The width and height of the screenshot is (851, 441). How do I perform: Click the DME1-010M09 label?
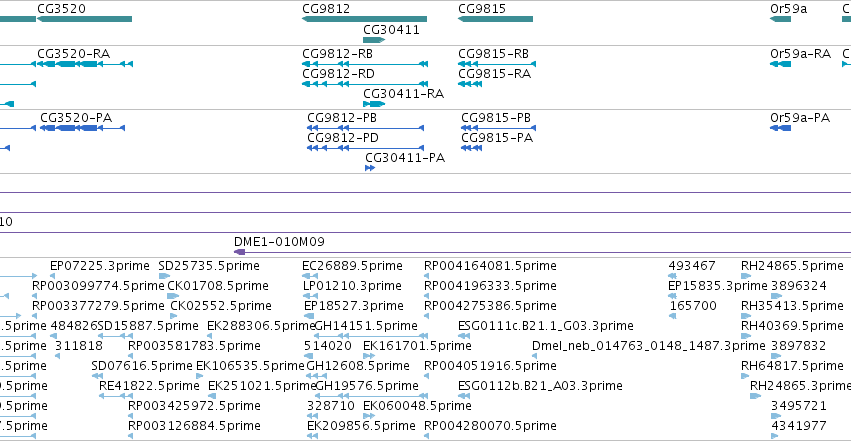(279, 241)
